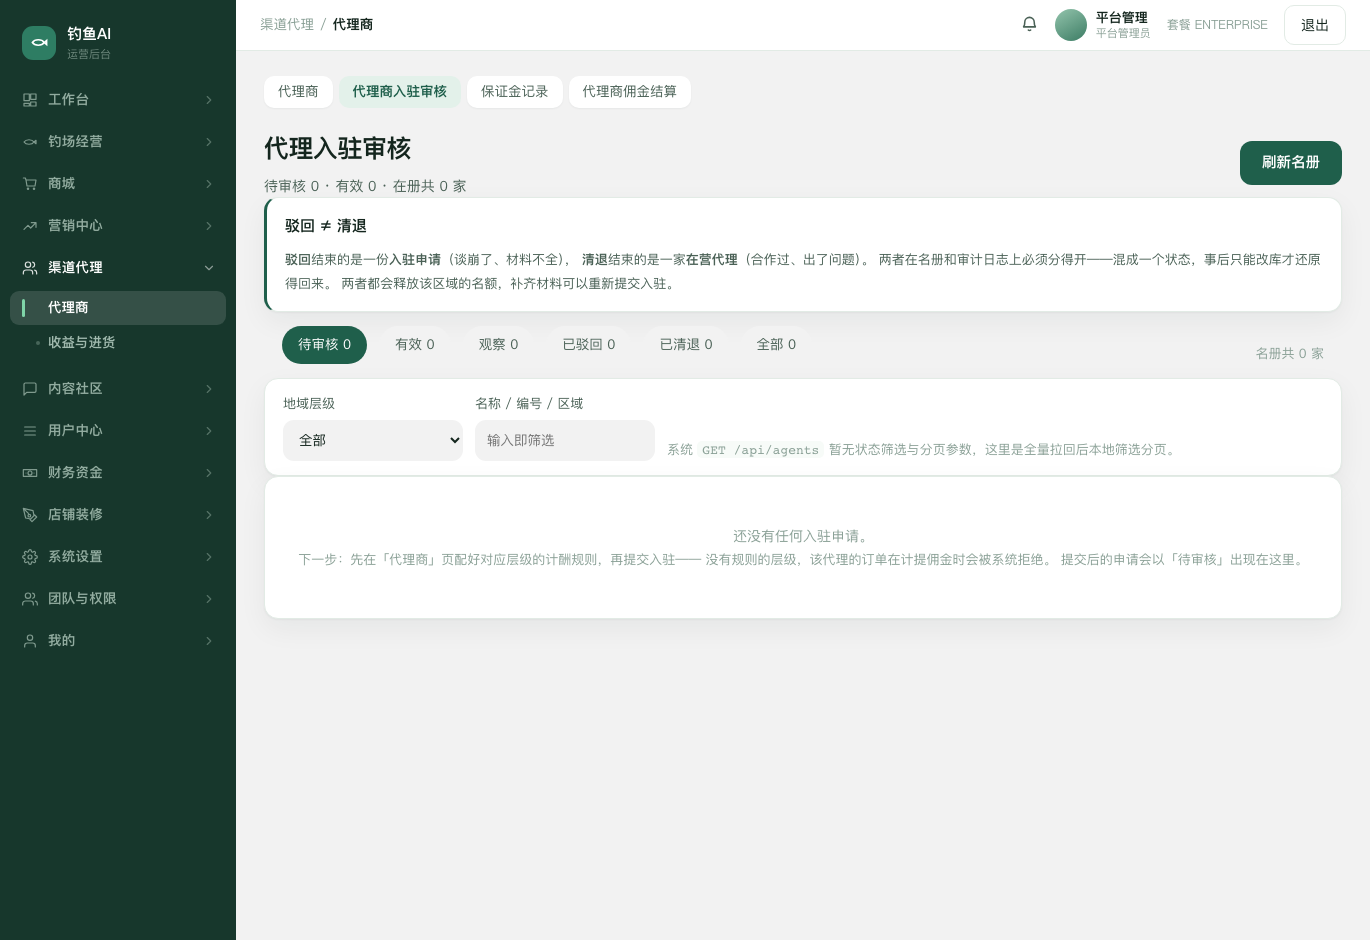Screen dimensions: 1370x940
Task: Filter by 已清退 0 status
Action: [x=686, y=345]
